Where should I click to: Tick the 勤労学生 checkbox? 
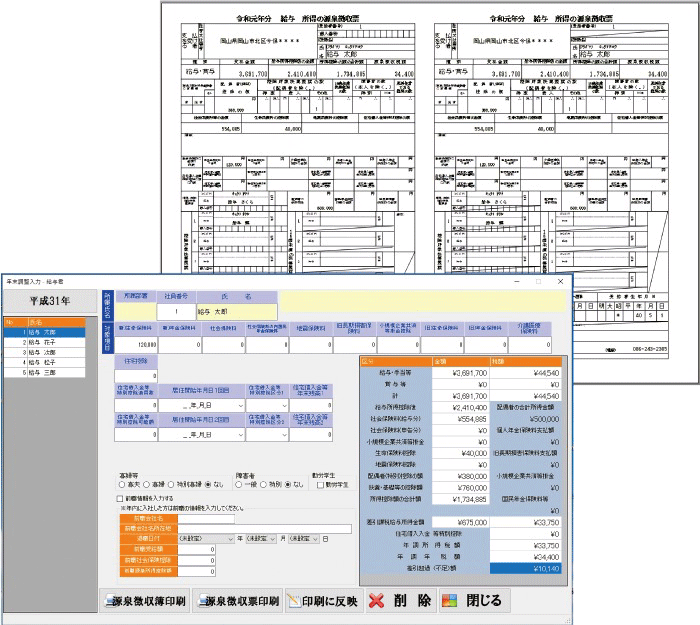tap(320, 485)
